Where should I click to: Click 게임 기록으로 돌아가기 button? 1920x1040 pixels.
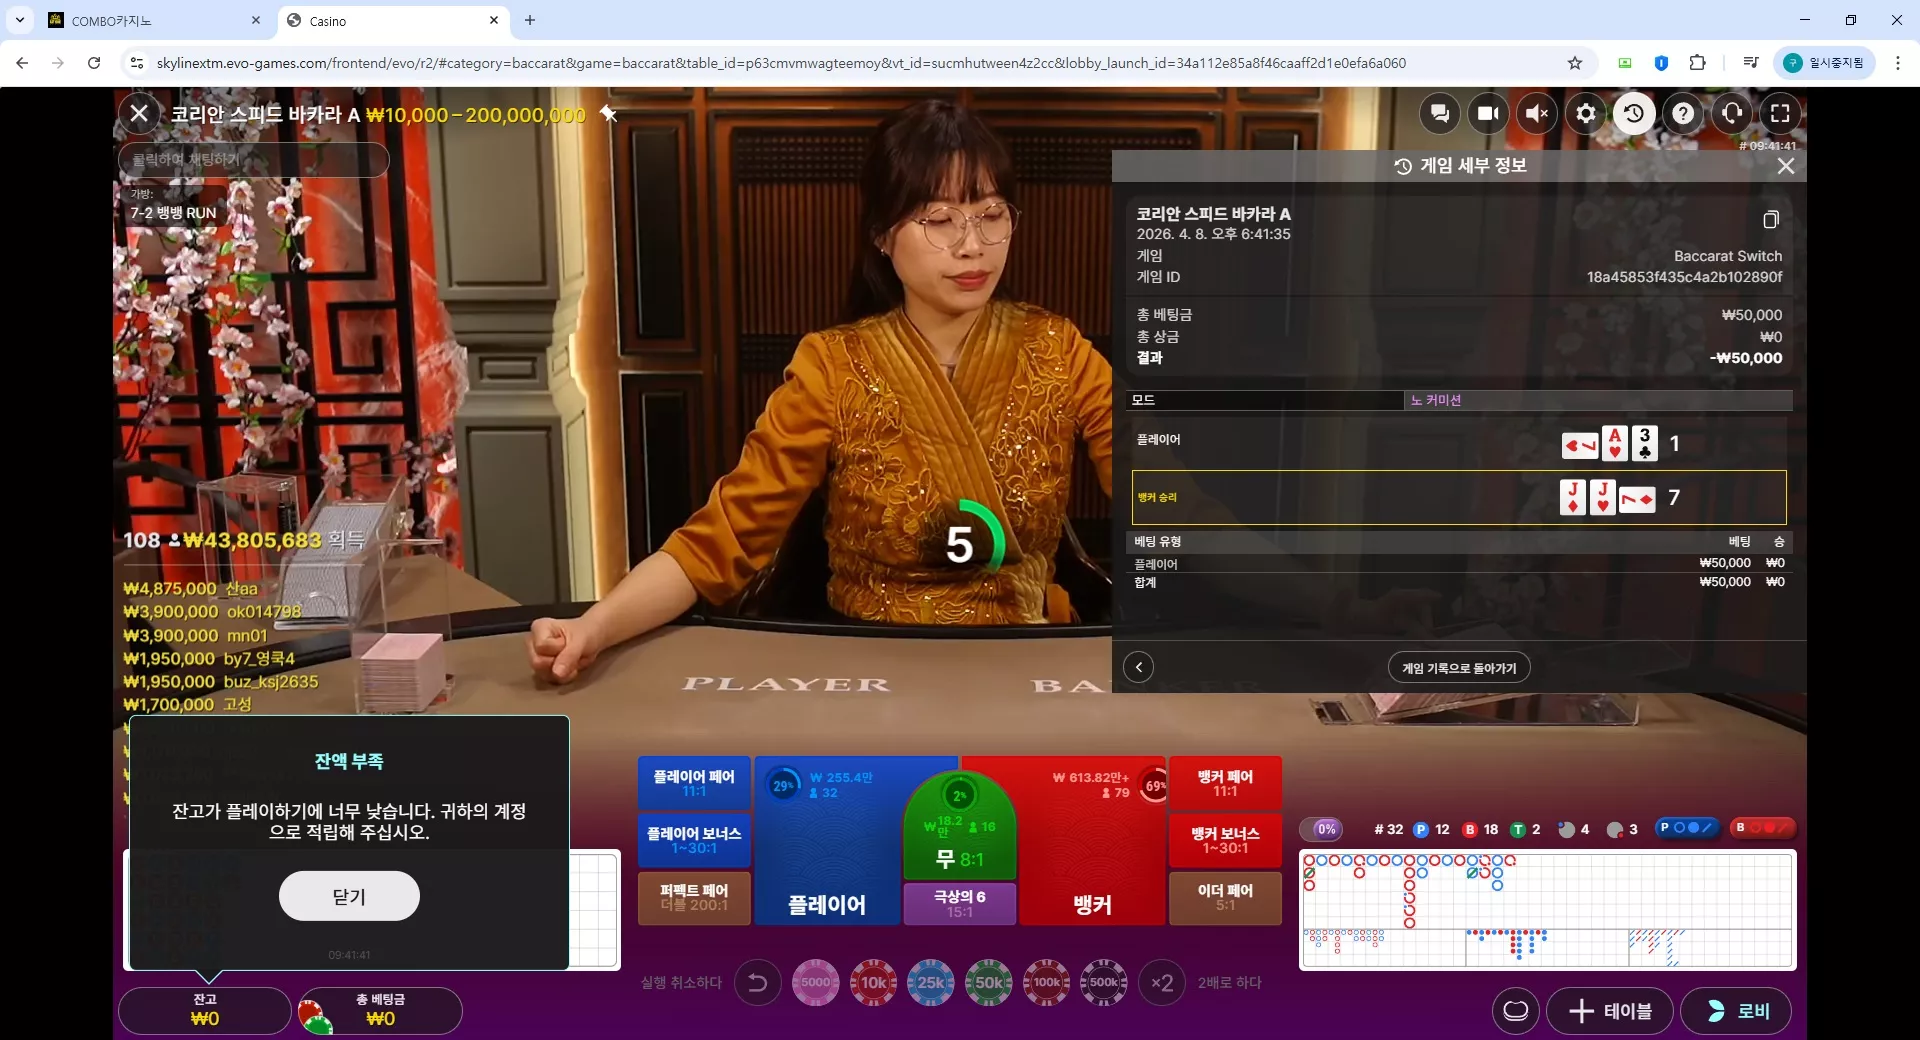(x=1459, y=668)
